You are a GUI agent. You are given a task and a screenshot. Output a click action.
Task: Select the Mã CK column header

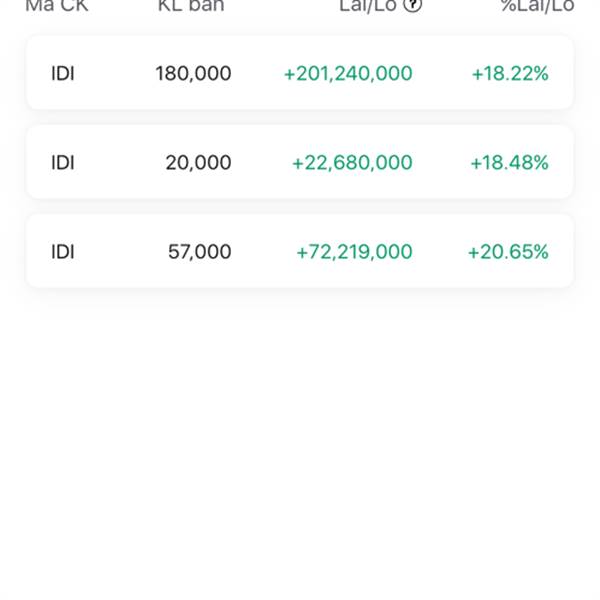(57, 6)
